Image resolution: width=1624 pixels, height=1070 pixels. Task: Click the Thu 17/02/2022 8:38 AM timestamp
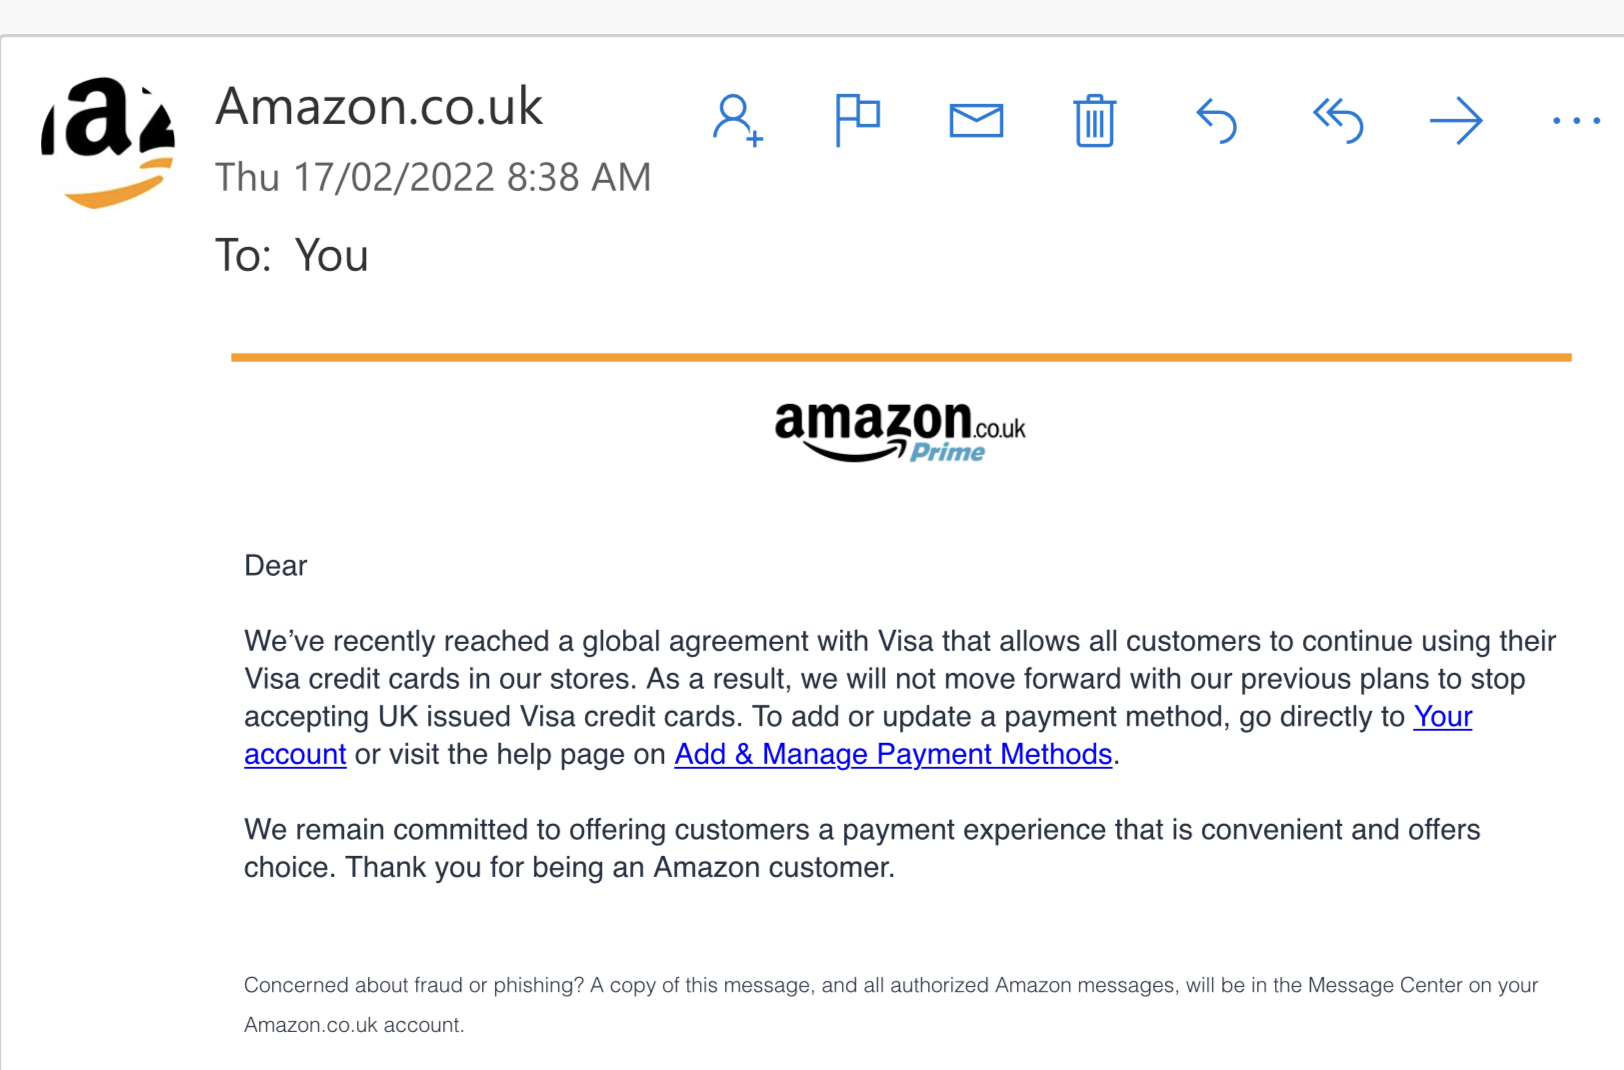pos(433,177)
